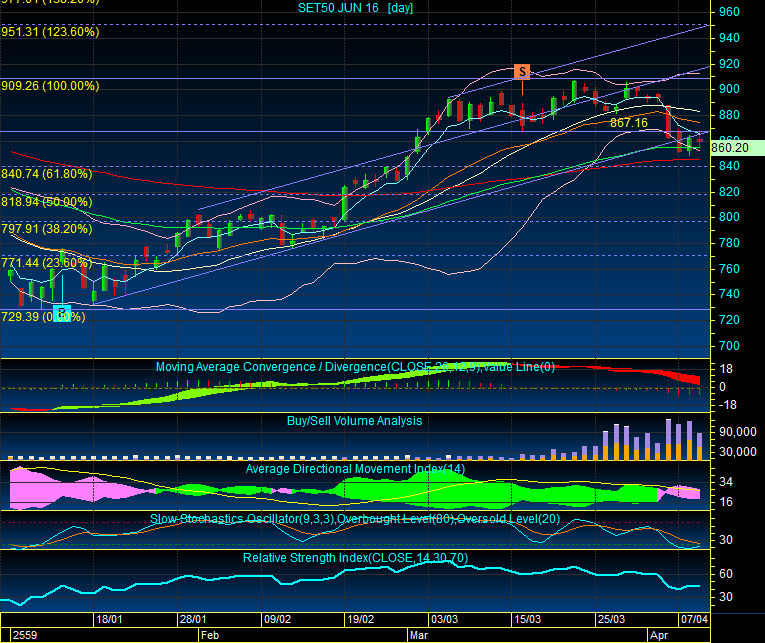Click the 25/03 date on time axis
This screenshot has width=765, height=643.
pyautogui.click(x=611, y=619)
